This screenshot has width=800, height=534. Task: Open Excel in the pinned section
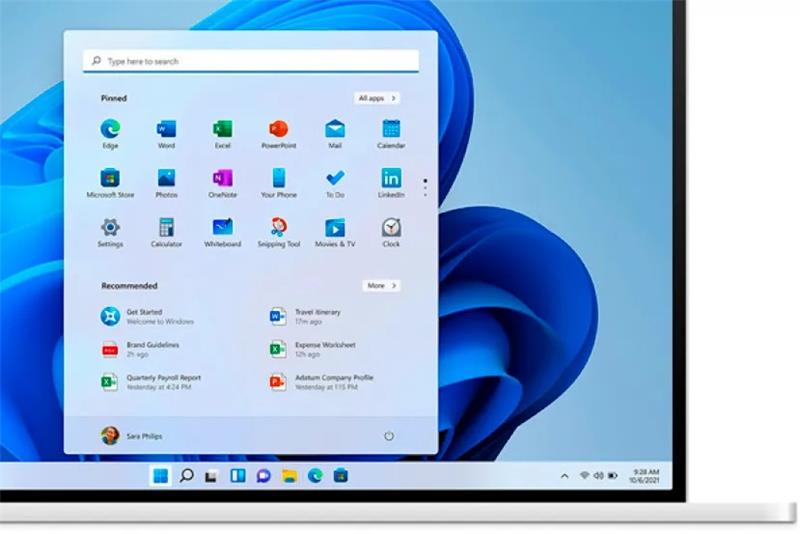coord(222,134)
